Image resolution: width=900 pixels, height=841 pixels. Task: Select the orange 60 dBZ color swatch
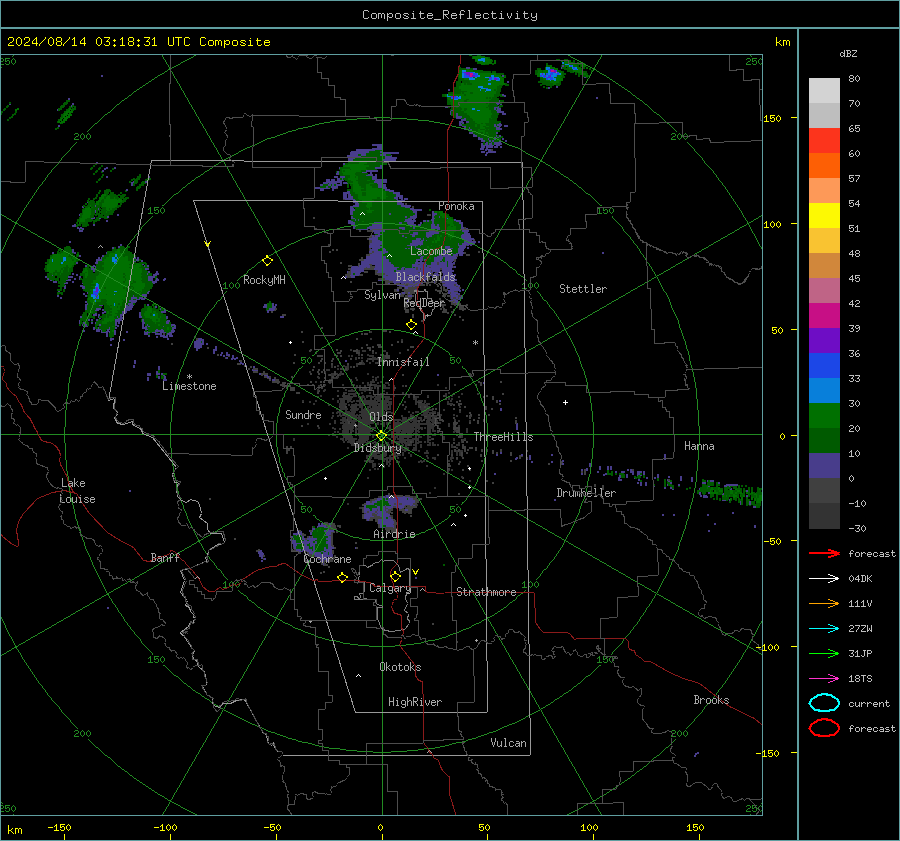tap(824, 165)
